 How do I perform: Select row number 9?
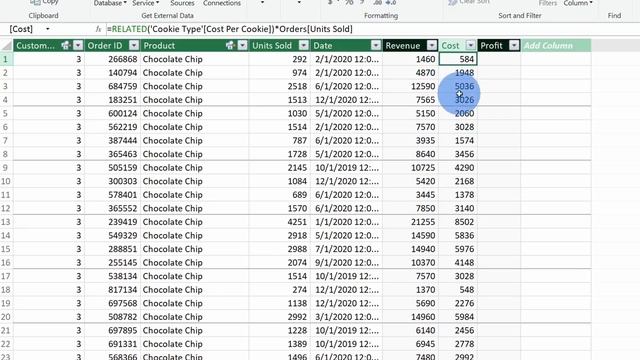(6, 168)
